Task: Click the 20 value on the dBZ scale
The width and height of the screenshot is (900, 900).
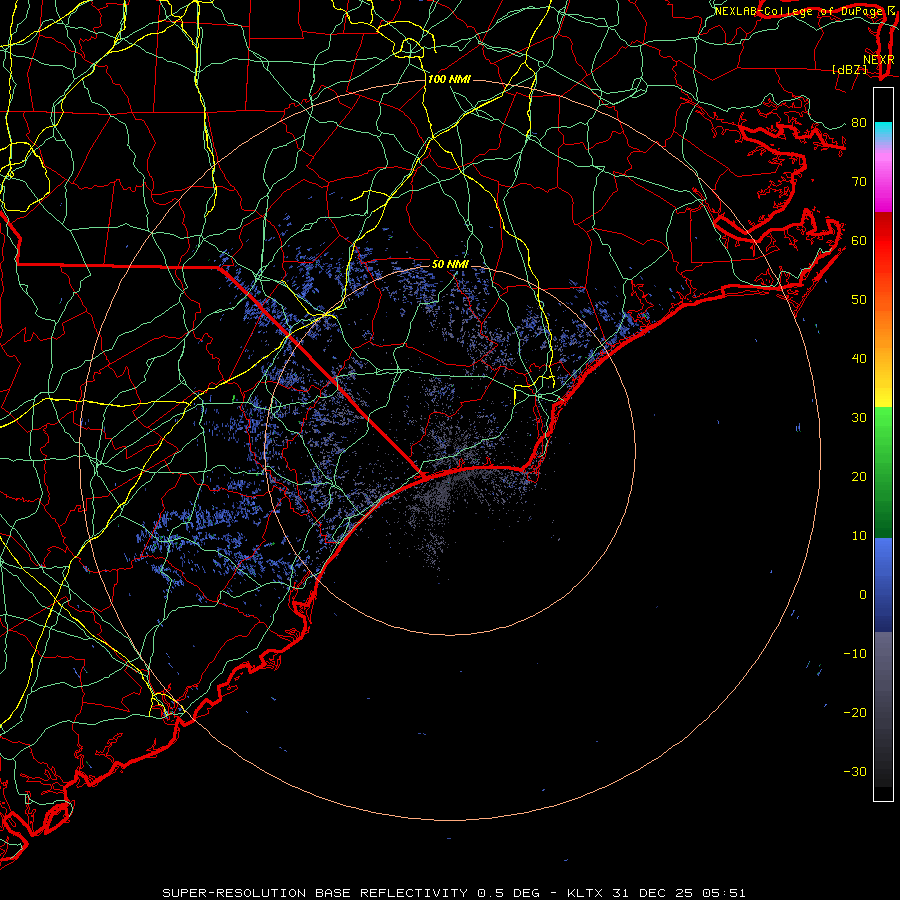Action: 859,477
